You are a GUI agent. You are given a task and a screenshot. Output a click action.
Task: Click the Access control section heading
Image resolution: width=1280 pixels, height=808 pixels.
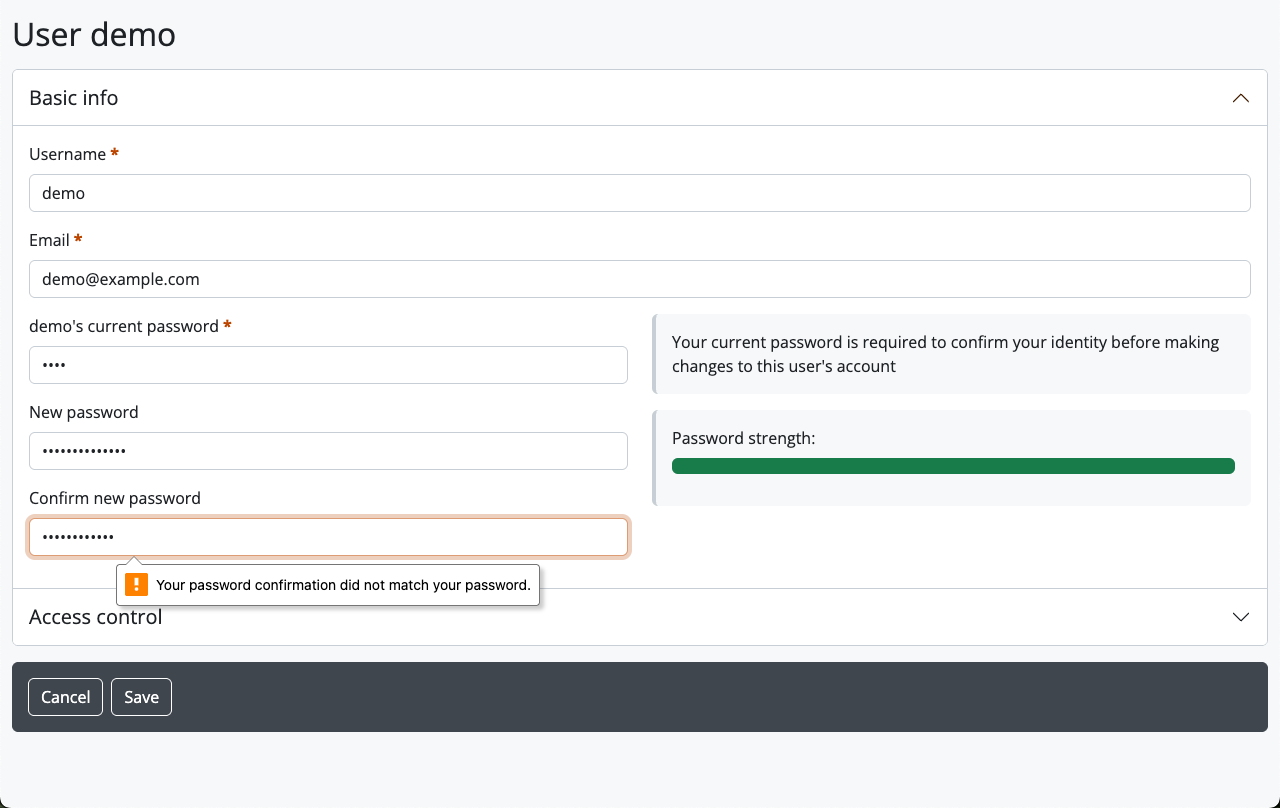[x=96, y=618]
